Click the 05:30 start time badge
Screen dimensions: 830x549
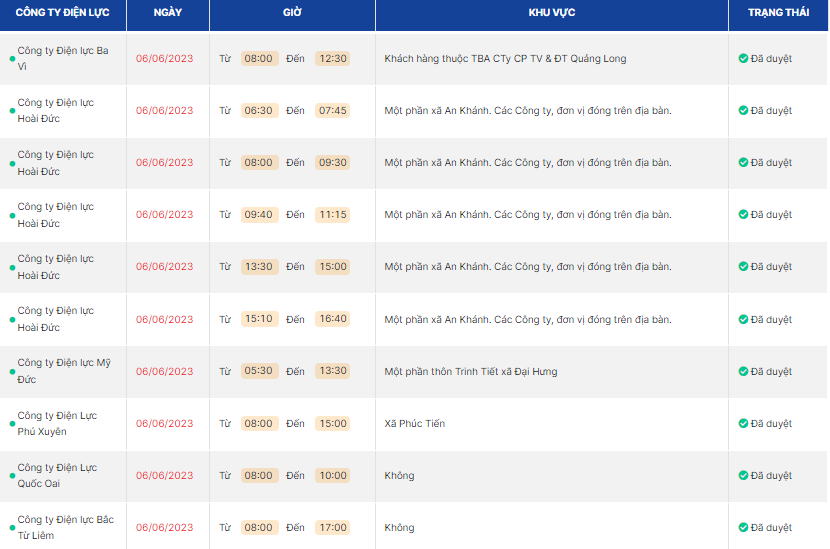259,371
